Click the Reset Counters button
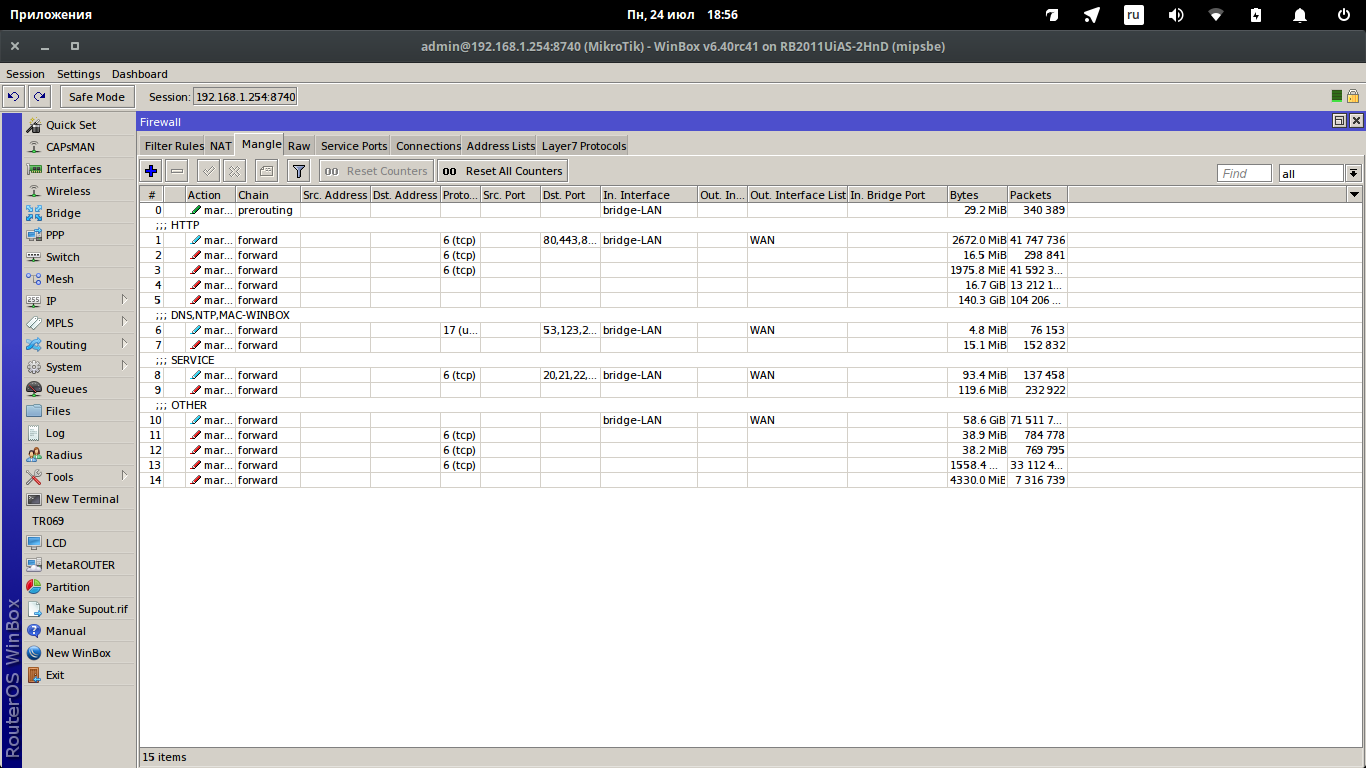1366x768 pixels. (x=376, y=171)
